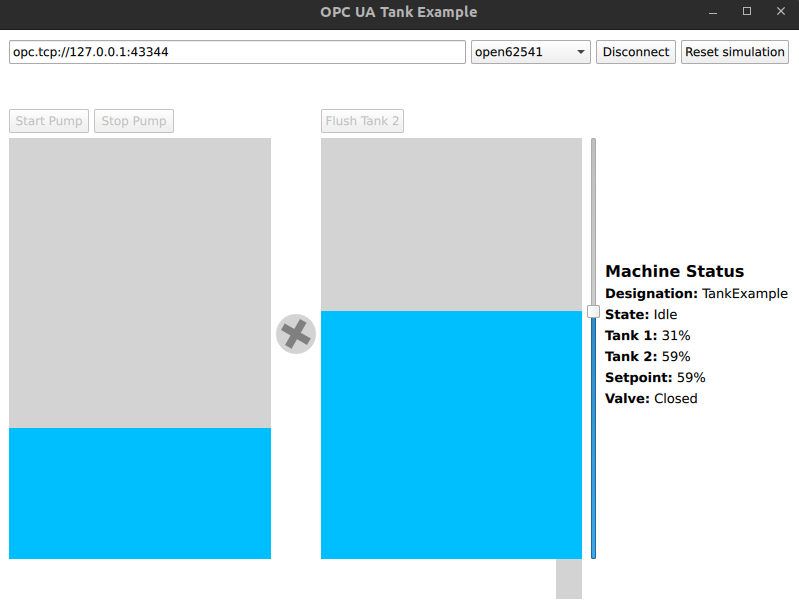799x600 pixels.
Task: Click the gray outlet pipe below Tank 2
Action: coord(568,579)
